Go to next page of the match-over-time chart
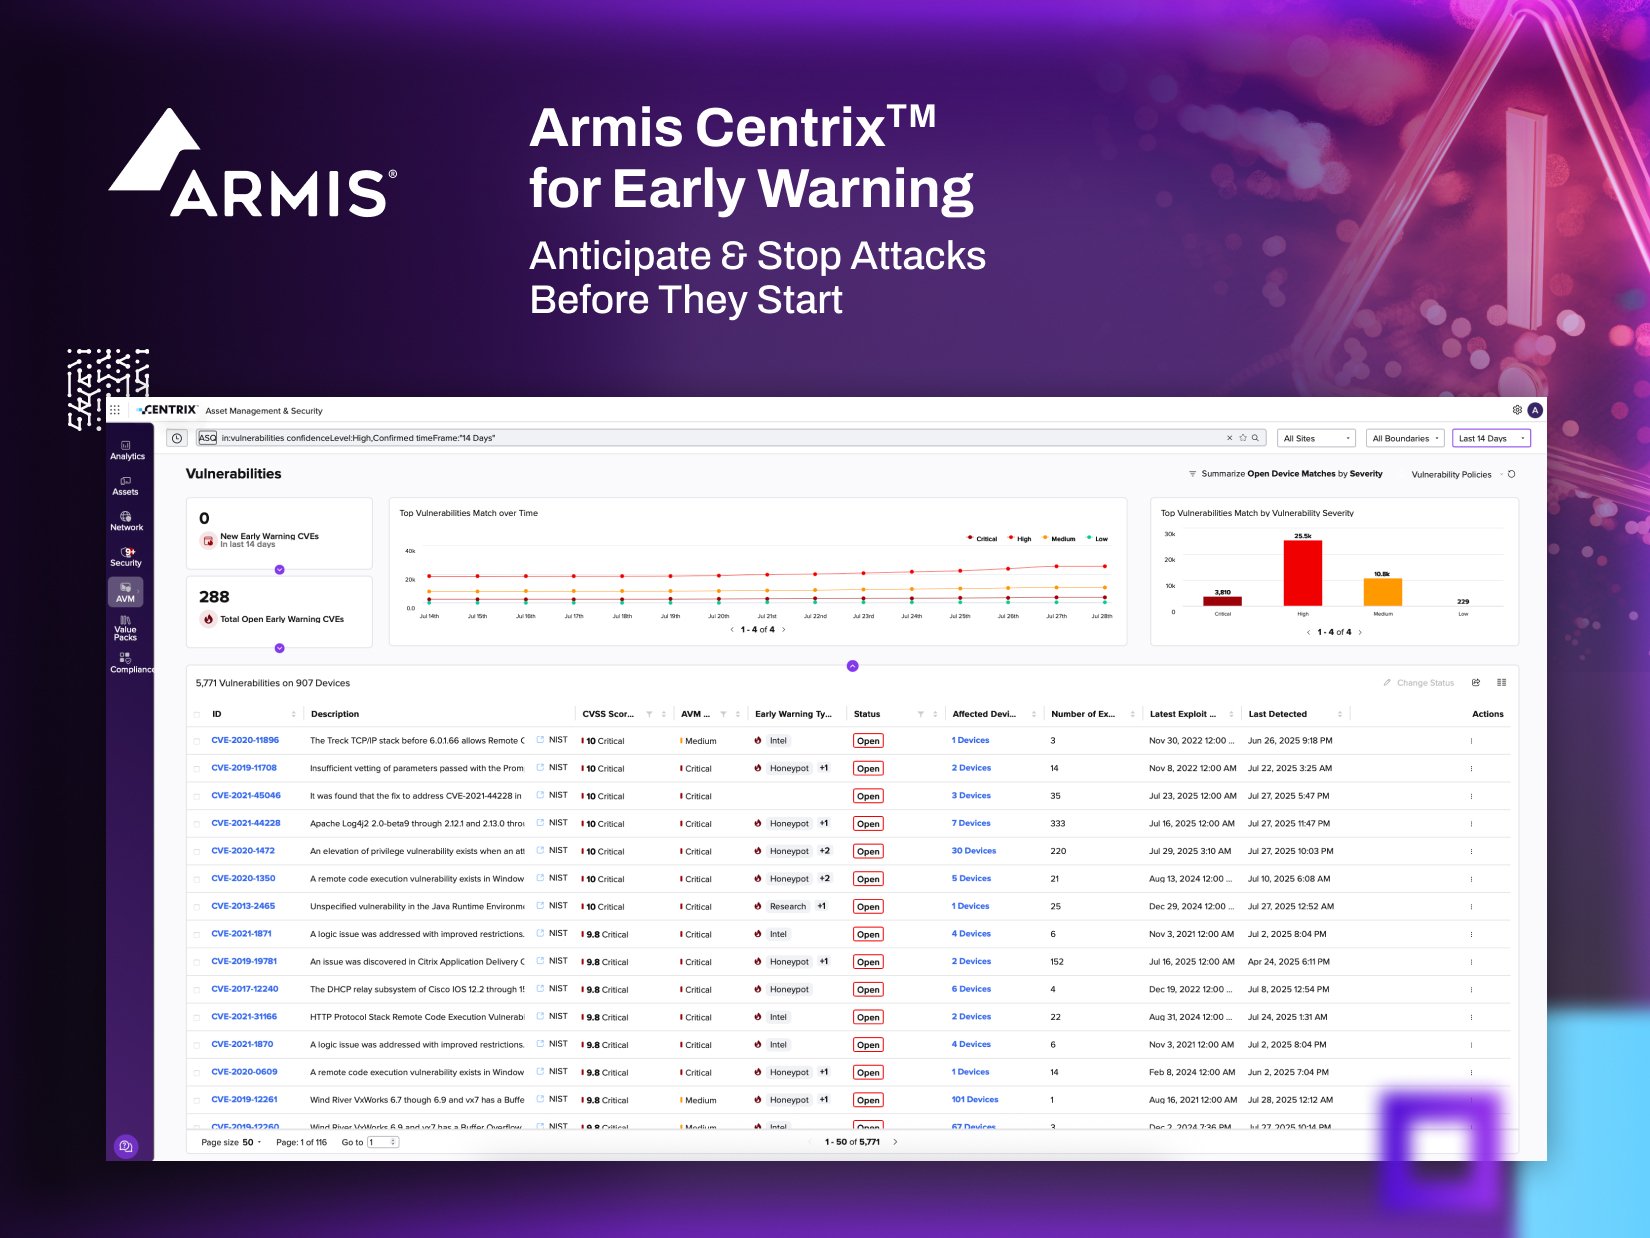Screen dimensions: 1650x1238 pos(784,630)
